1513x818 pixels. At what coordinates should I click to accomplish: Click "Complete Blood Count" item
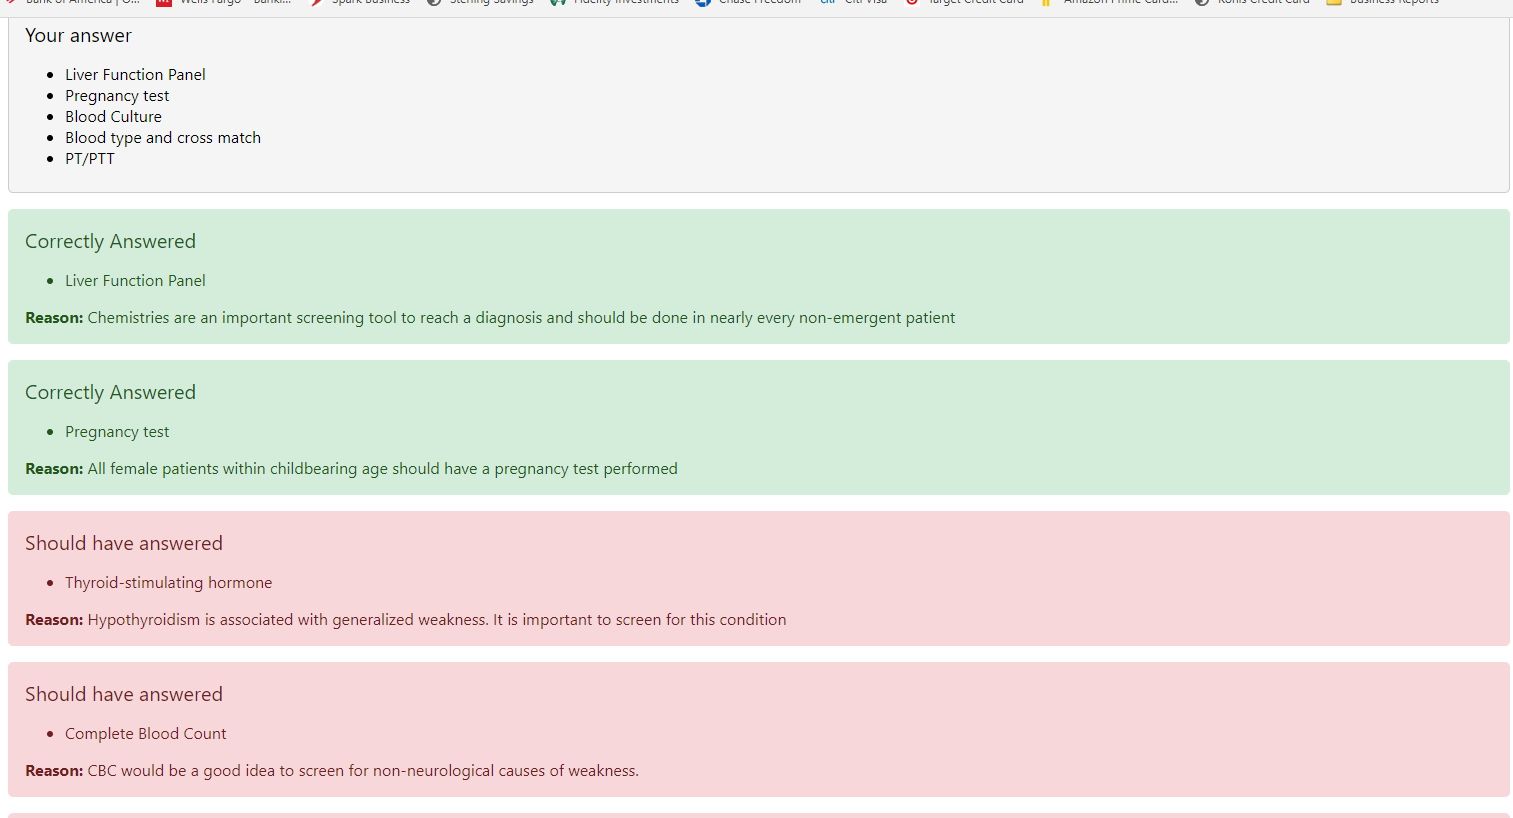[145, 734]
